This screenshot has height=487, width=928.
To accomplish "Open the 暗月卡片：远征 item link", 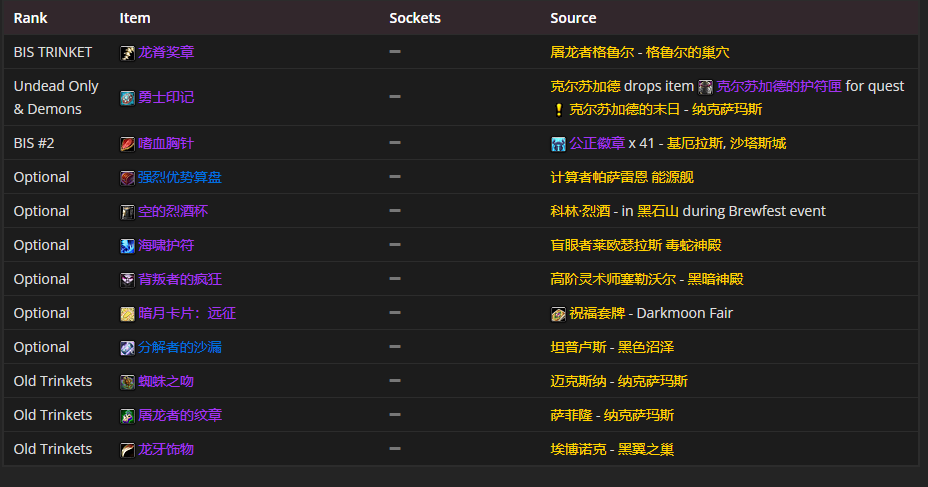I will (x=186, y=314).
